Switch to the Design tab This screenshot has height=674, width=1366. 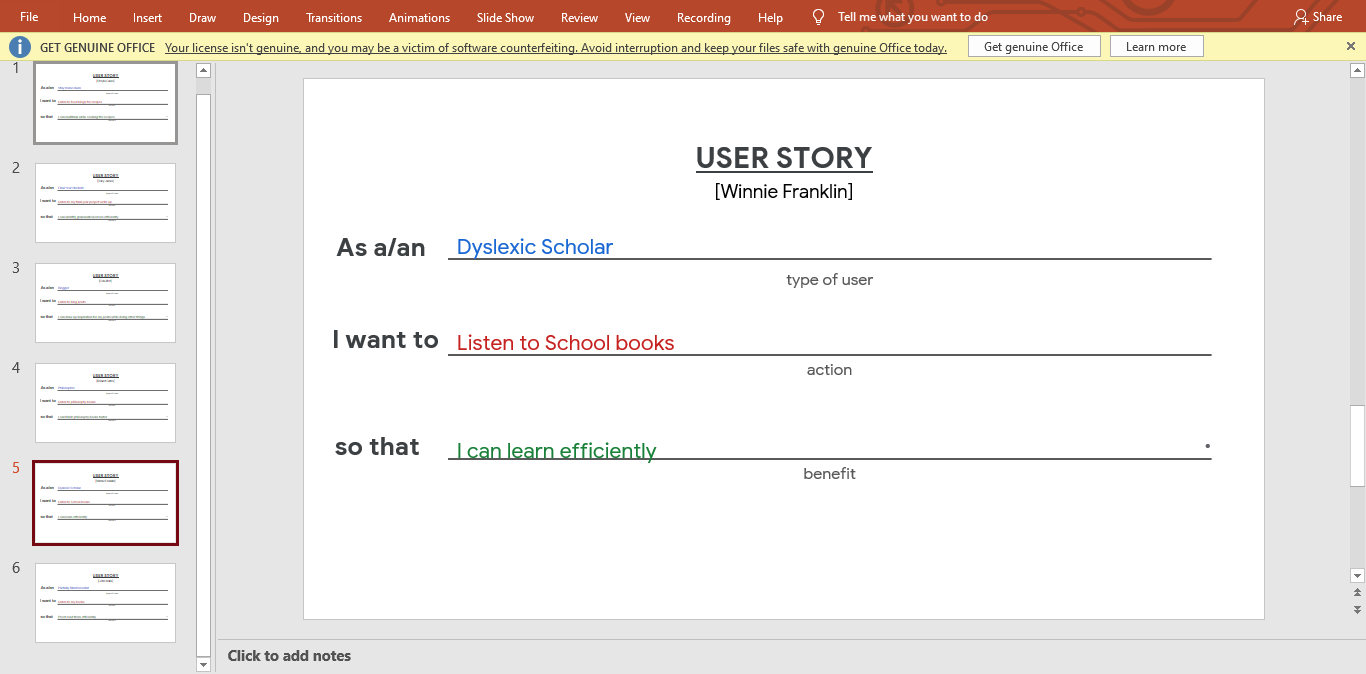pos(261,17)
